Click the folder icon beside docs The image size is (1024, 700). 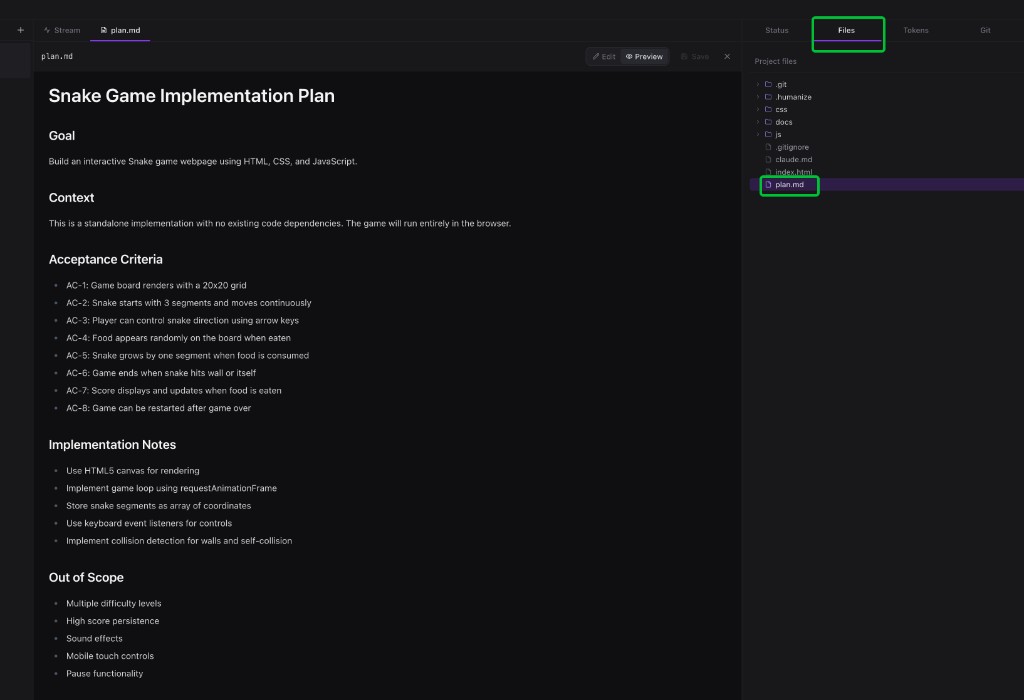(769, 122)
